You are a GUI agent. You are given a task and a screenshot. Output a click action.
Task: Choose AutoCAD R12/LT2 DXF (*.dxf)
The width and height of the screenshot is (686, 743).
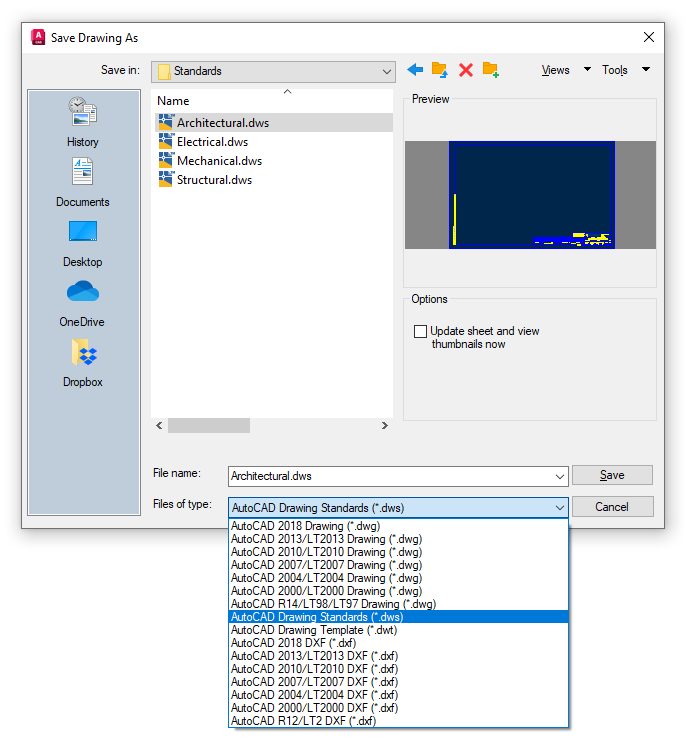click(398, 721)
